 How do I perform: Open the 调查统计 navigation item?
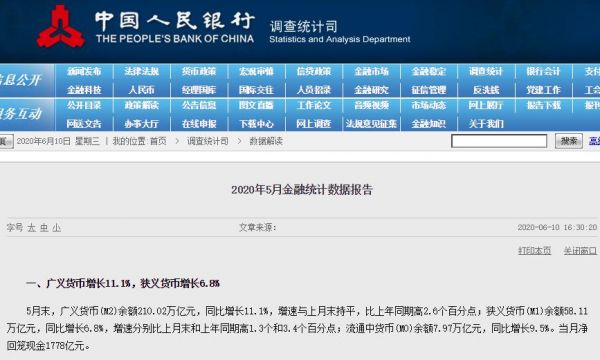click(x=486, y=72)
